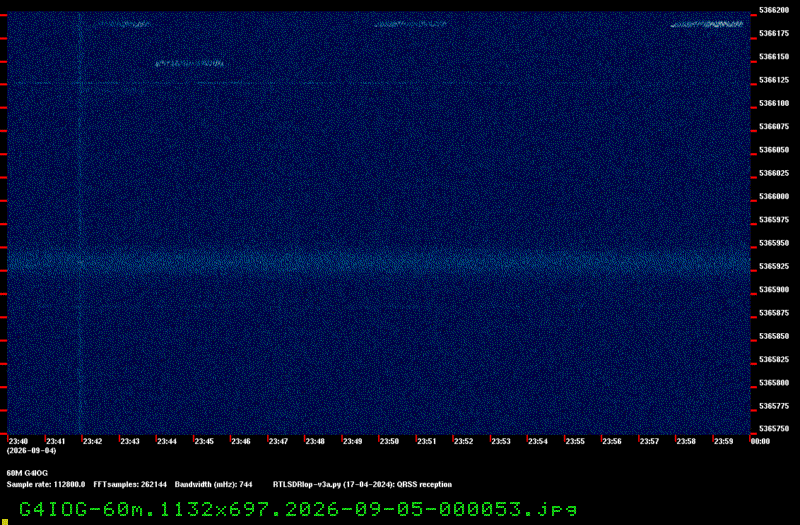Viewport: 800px width, 525px height.
Task: Click the 00:00 time axis label
Action: tap(760, 441)
